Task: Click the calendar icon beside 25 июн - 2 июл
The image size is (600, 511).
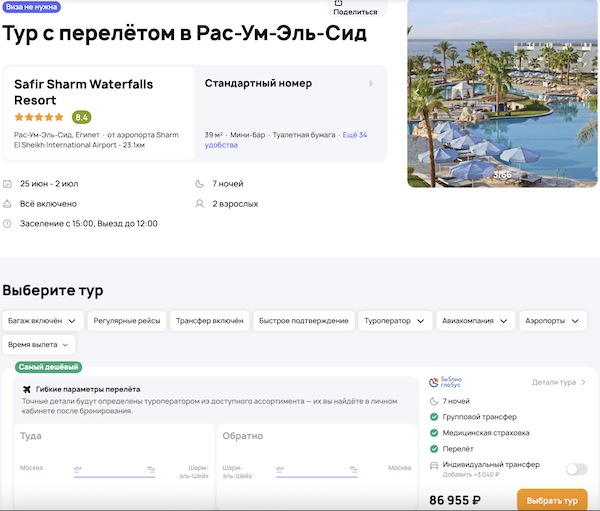Action: tap(8, 184)
